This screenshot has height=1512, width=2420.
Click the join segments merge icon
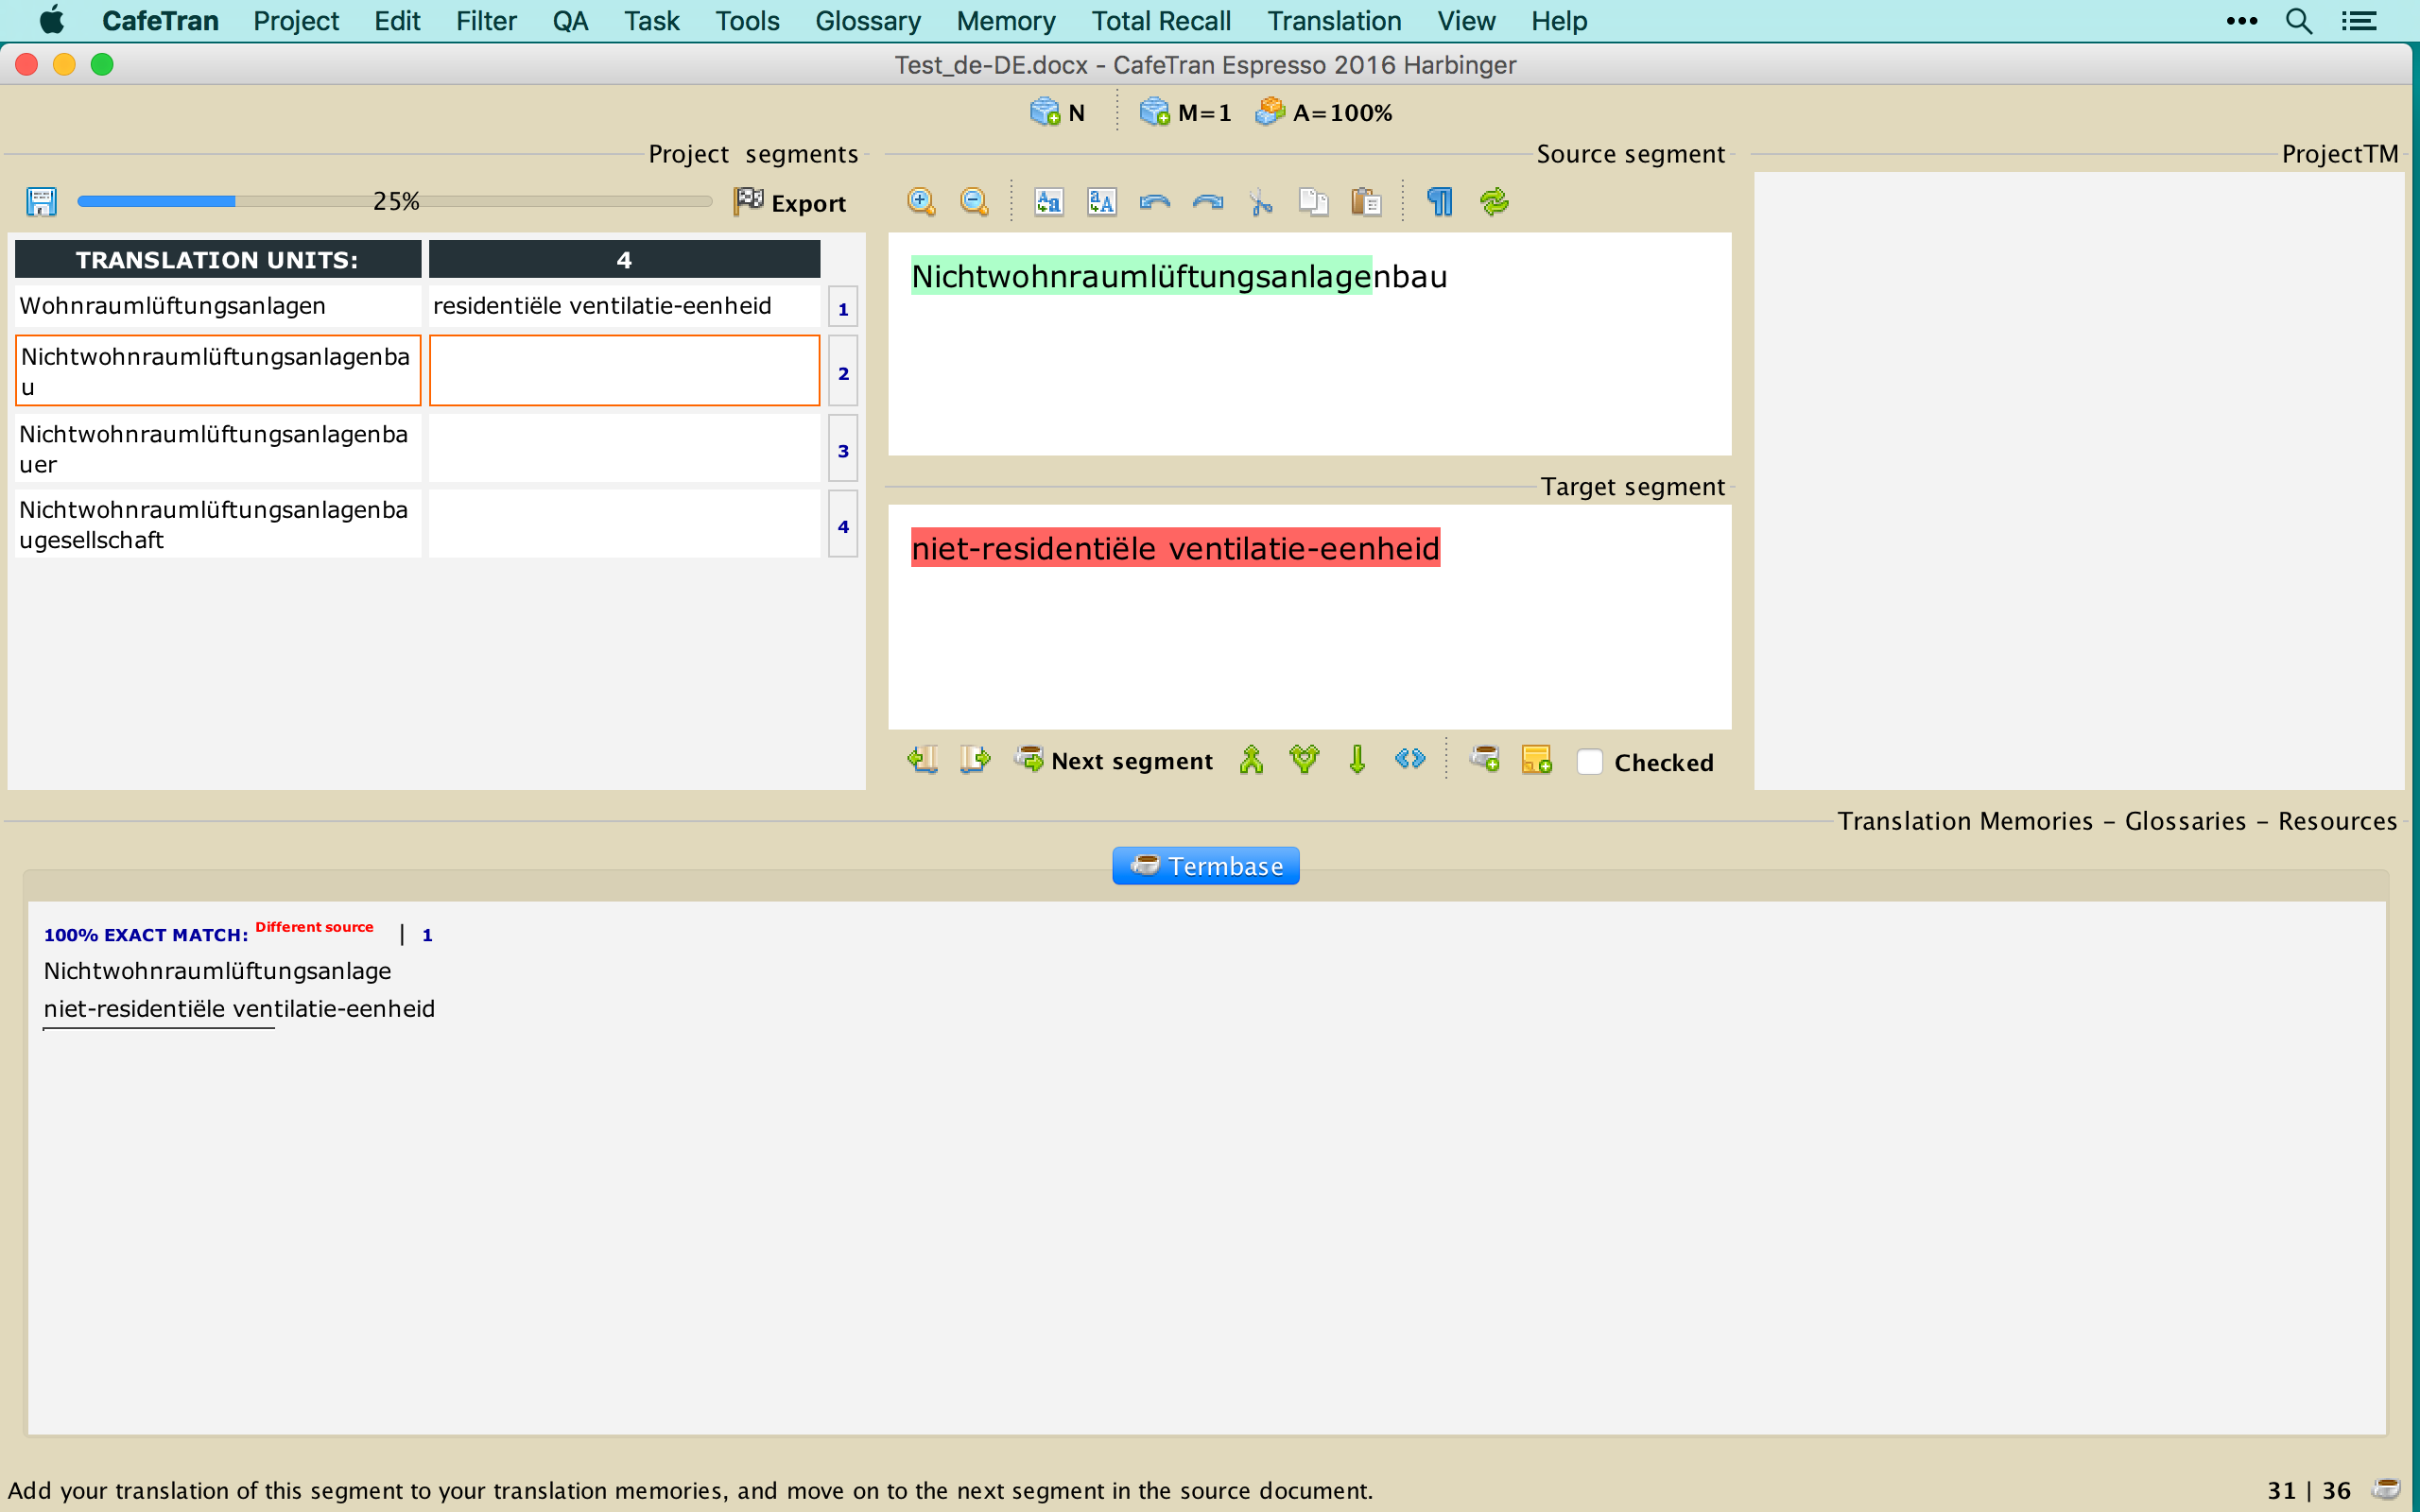pyautogui.click(x=1251, y=761)
